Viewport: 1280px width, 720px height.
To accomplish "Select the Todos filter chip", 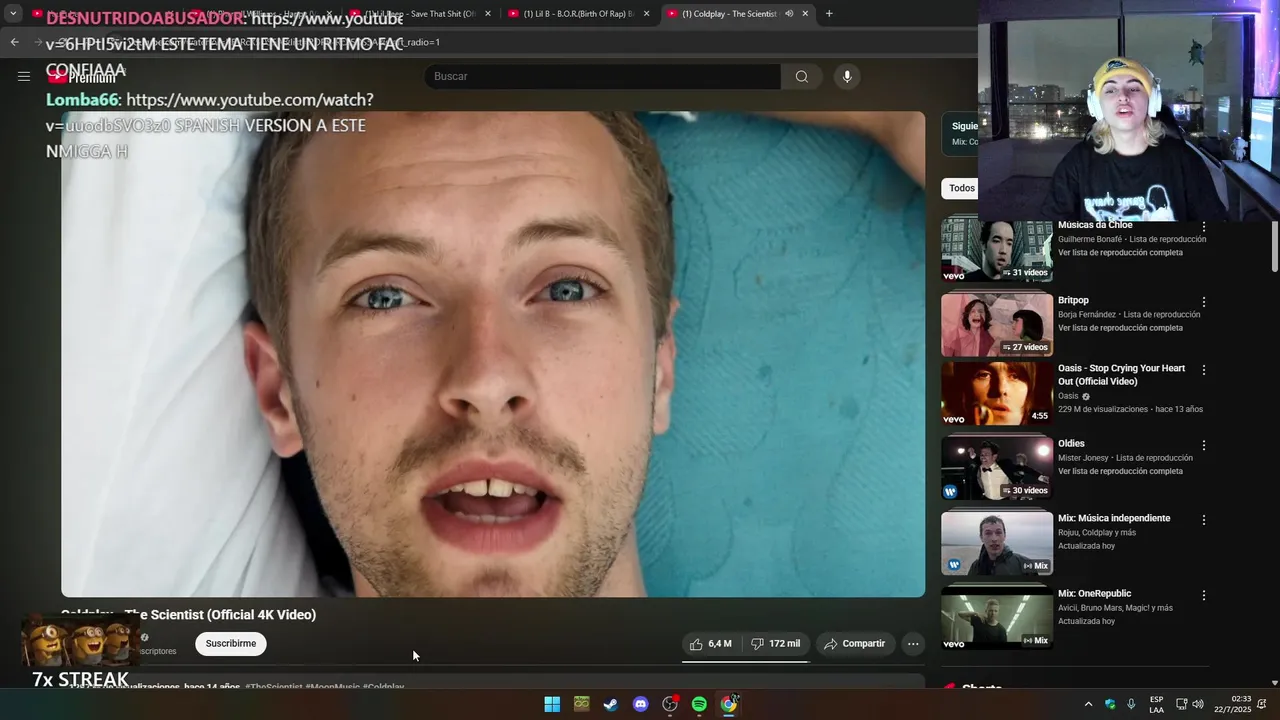I will point(961,188).
